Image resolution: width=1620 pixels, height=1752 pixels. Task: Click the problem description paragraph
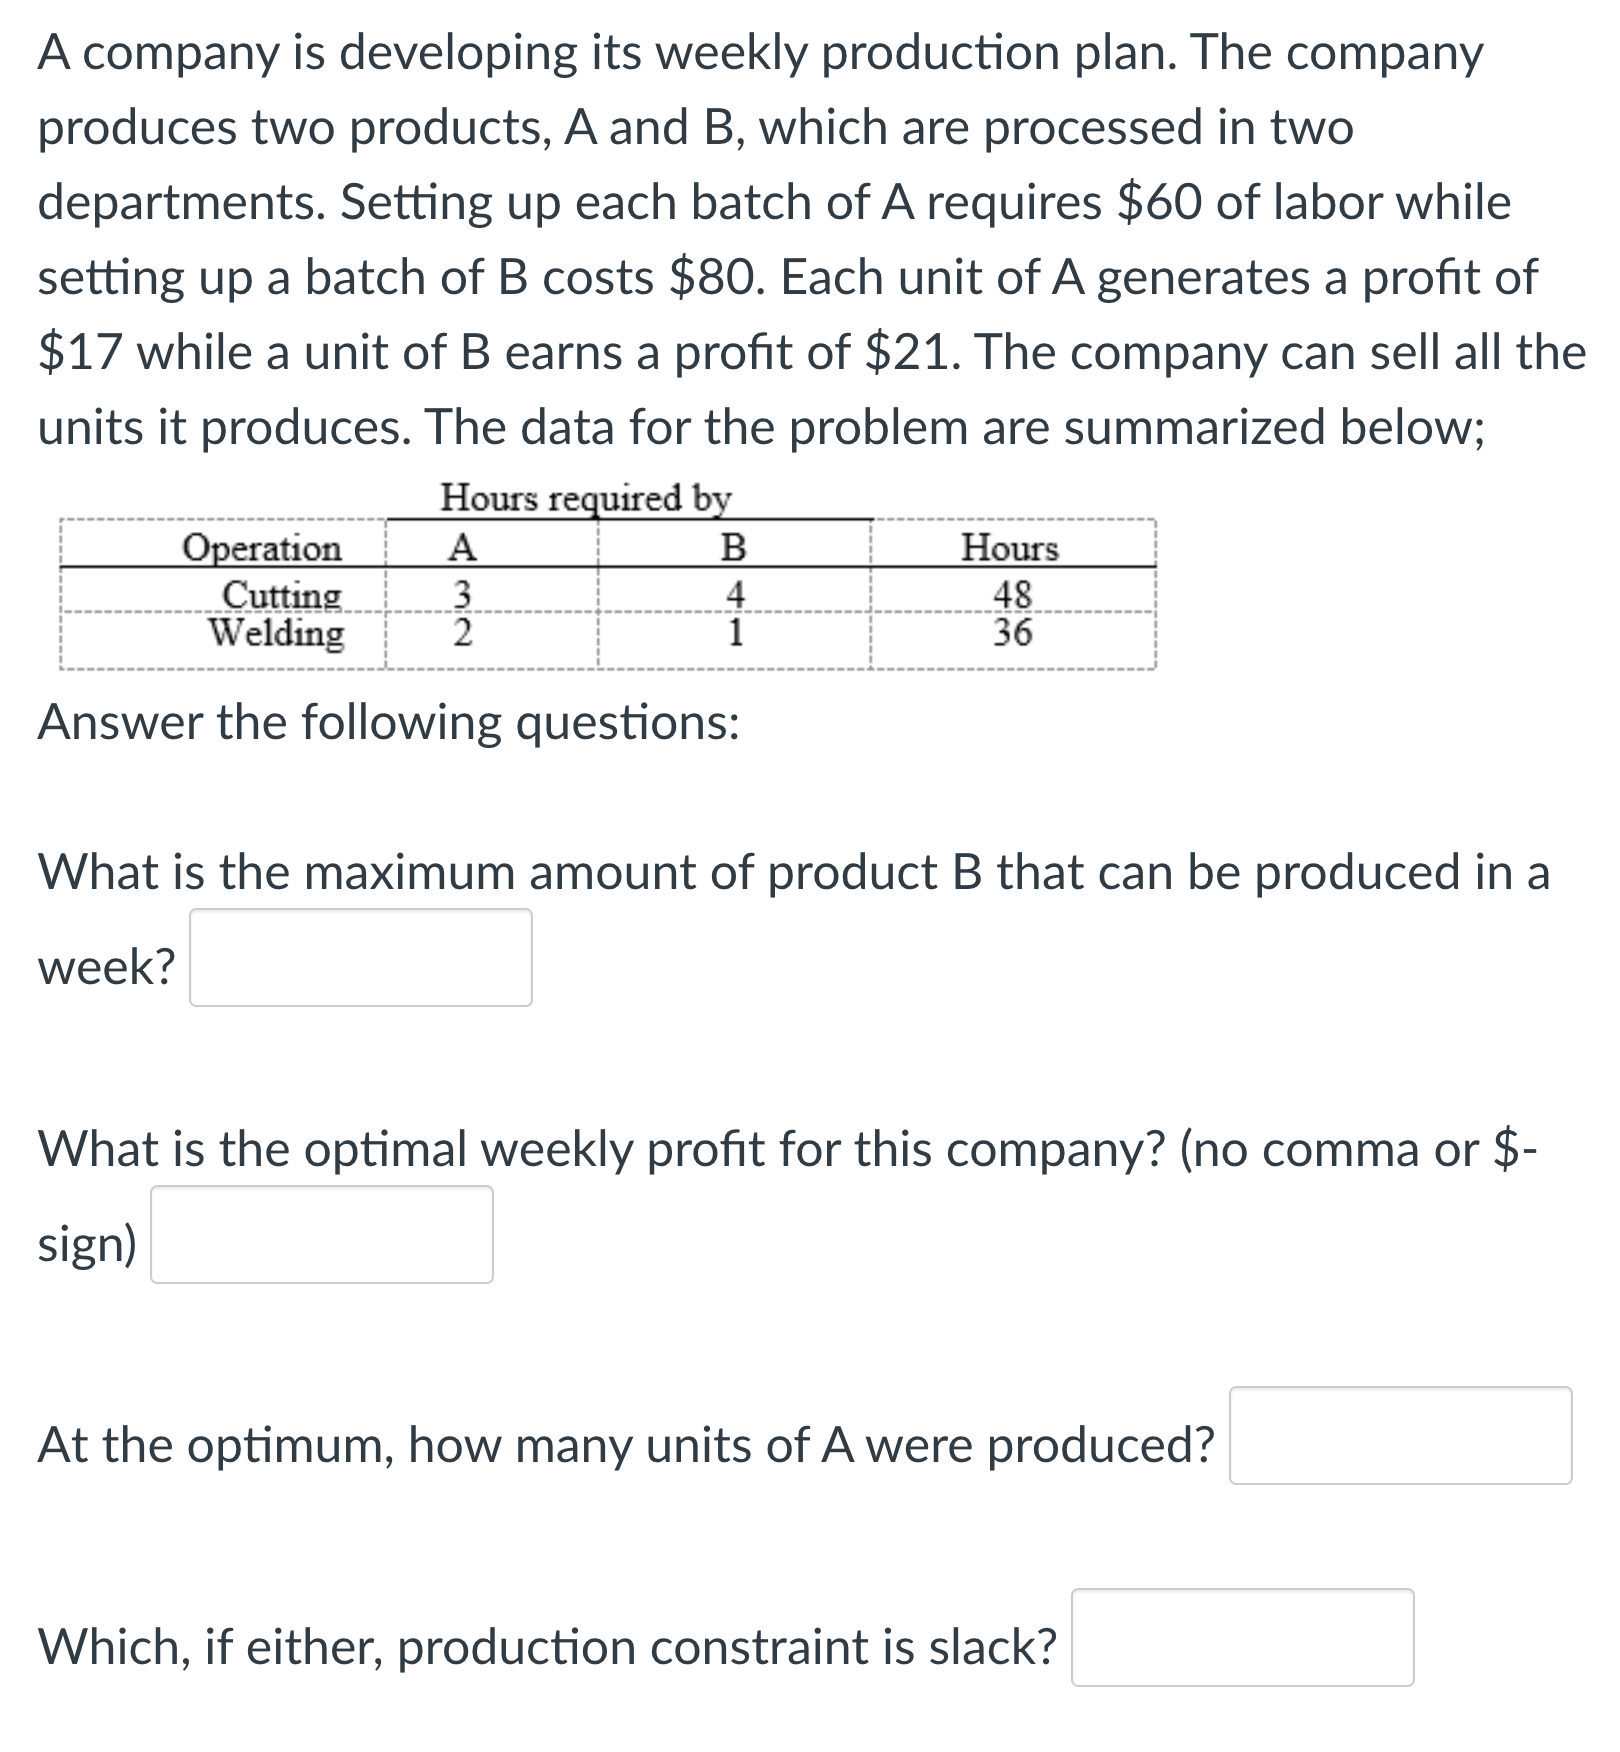[800, 240]
